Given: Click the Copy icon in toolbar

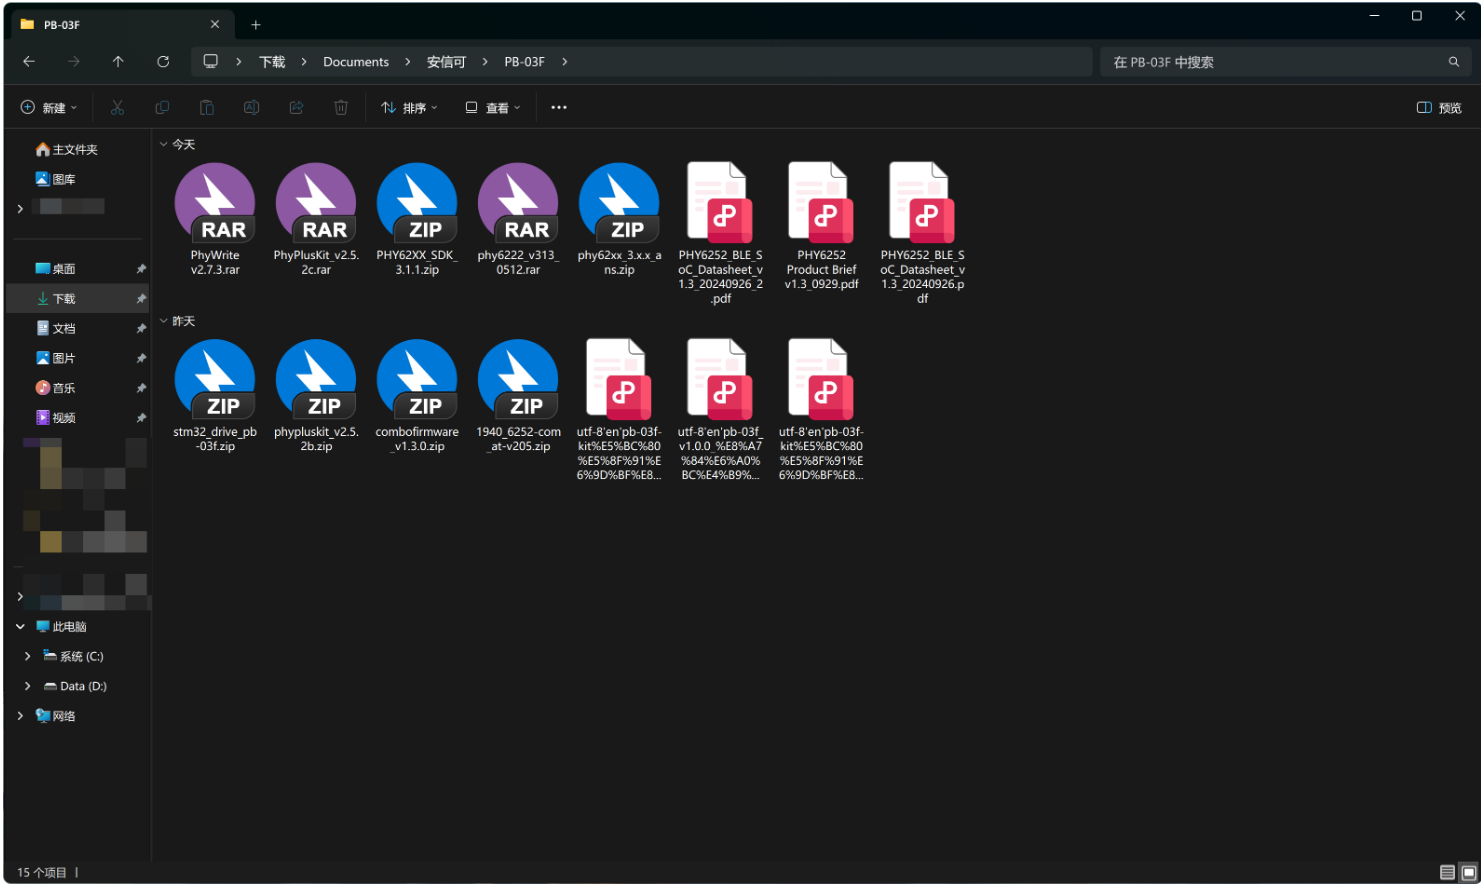Looking at the screenshot, I should pyautogui.click(x=162, y=107).
